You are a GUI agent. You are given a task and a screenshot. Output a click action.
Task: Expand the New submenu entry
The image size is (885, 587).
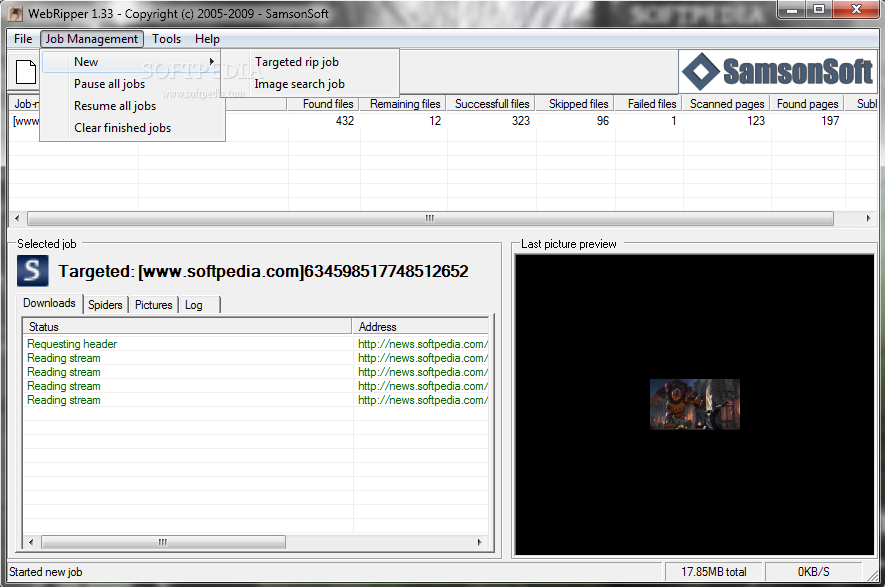[131, 62]
